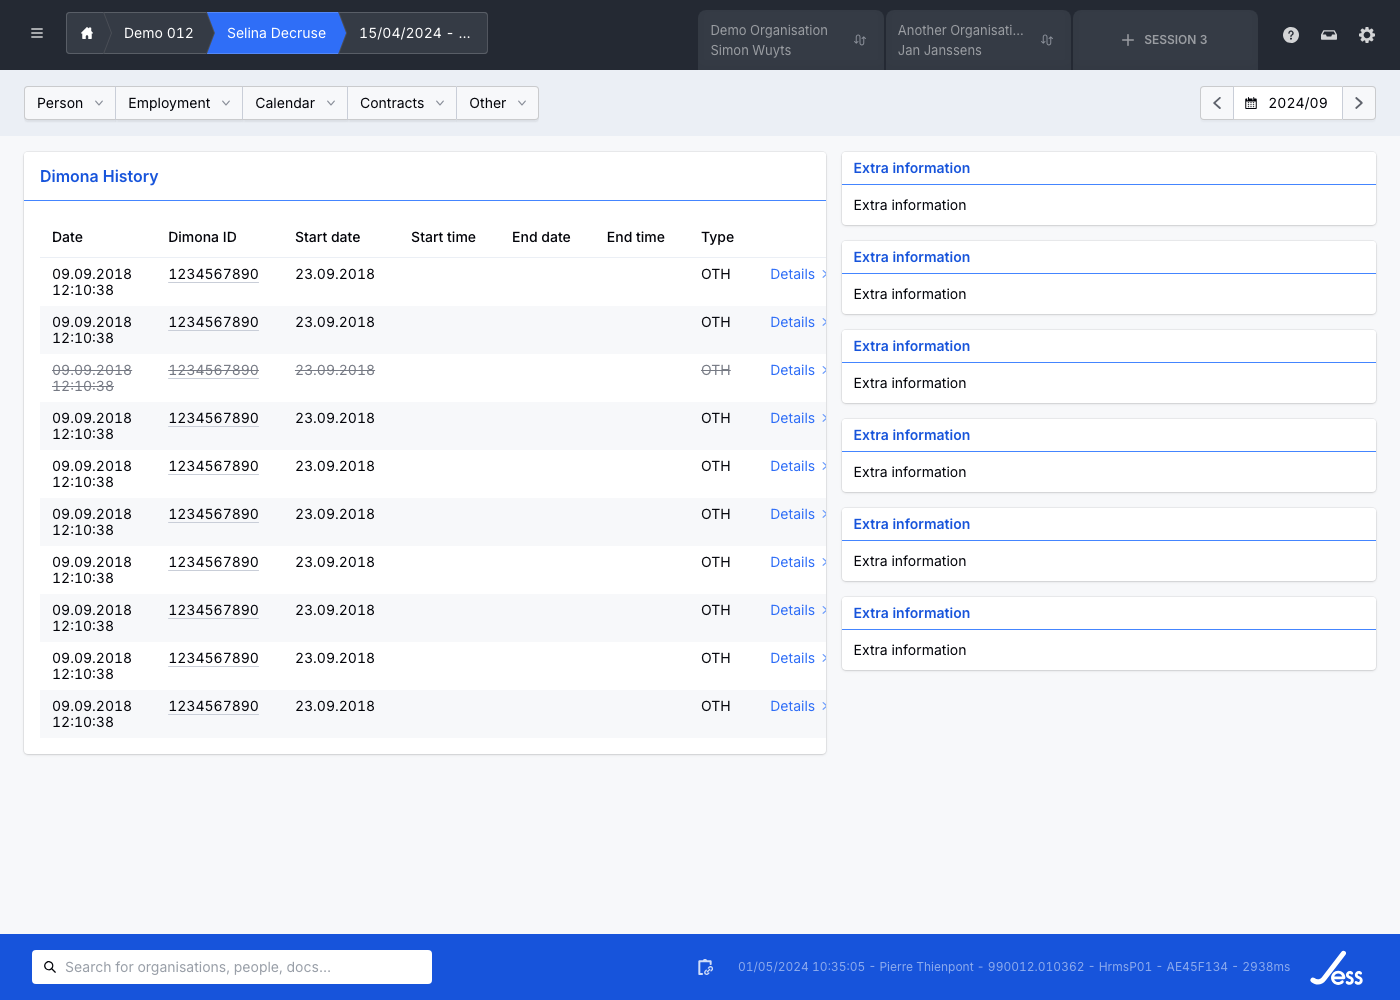Open the hamburger menu
The image size is (1400, 1000).
tap(37, 33)
